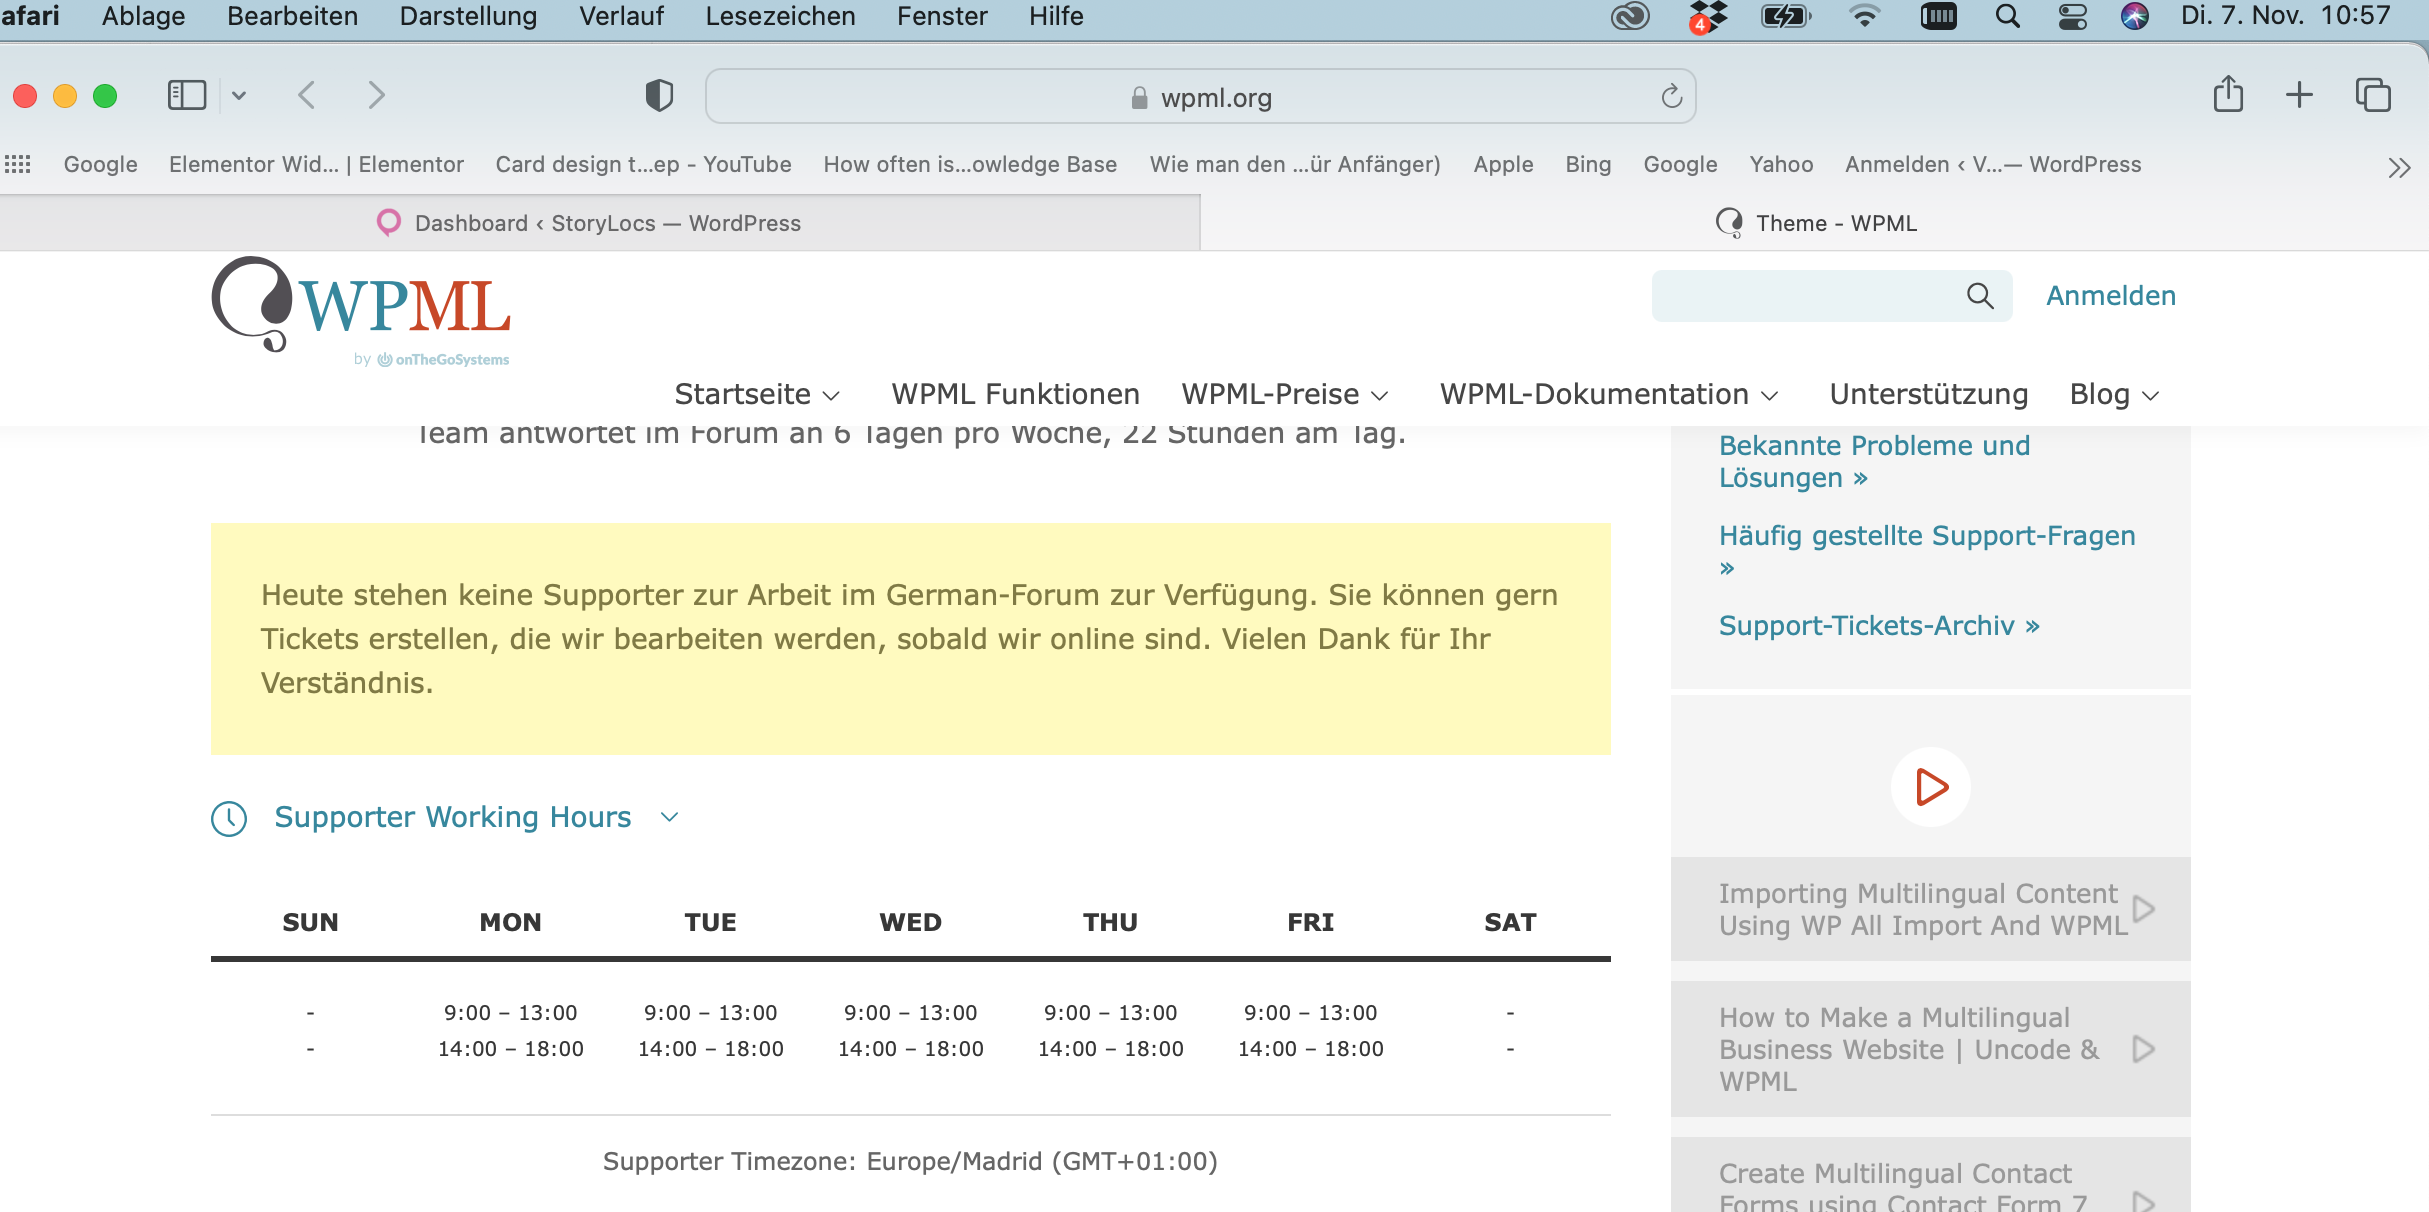The width and height of the screenshot is (2429, 1212).
Task: Open the Lesezeichen menu
Action: [x=780, y=16]
